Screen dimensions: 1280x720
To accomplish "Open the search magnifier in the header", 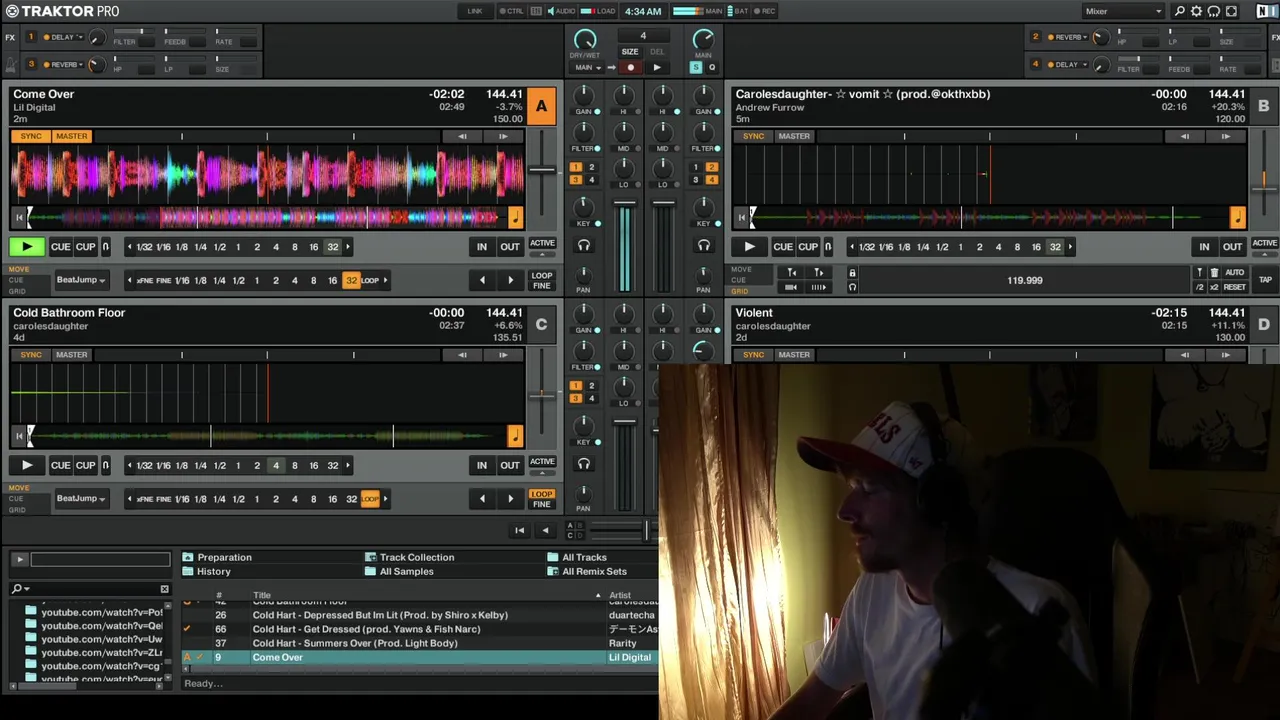I will [1179, 11].
